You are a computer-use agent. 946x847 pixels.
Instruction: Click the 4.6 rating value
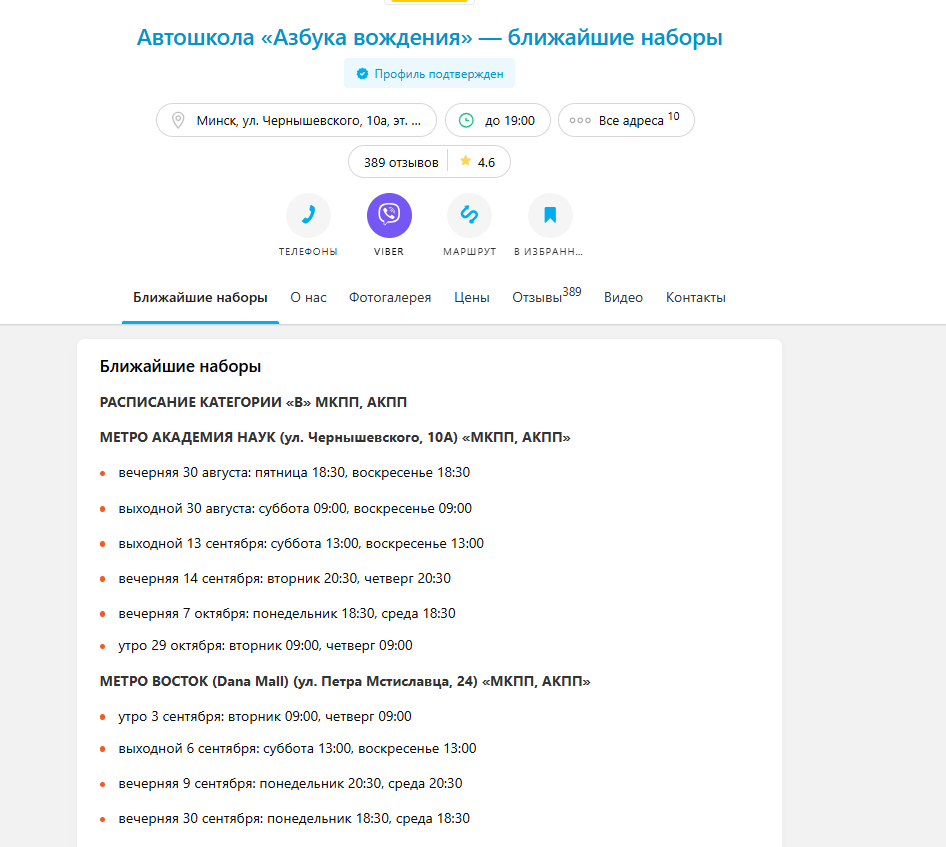point(486,162)
